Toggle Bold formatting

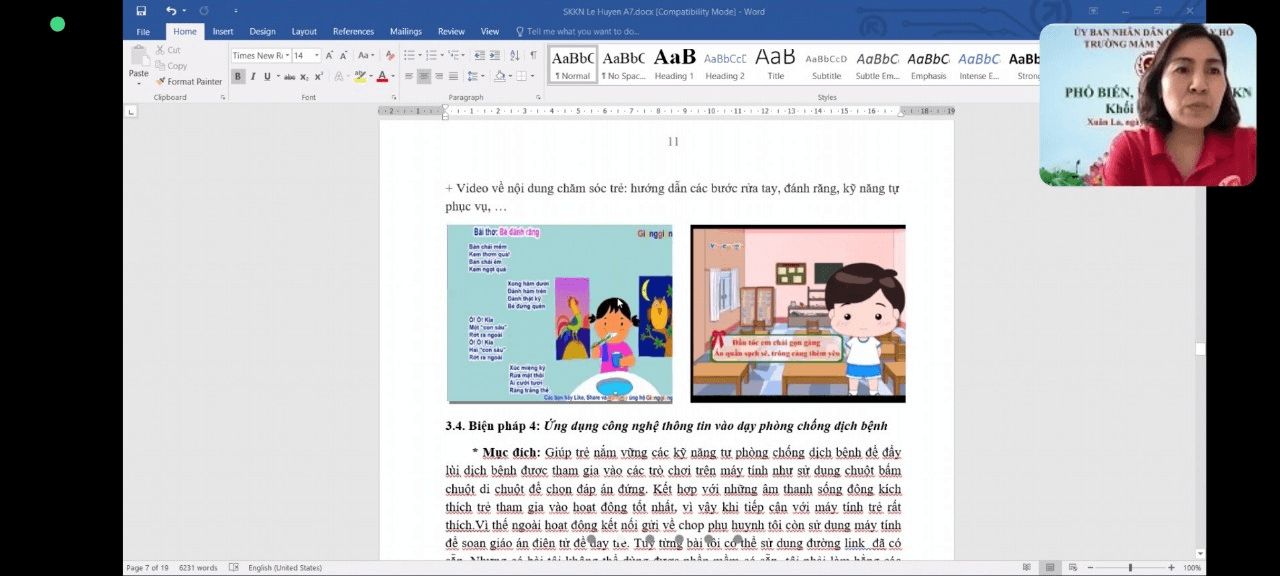[238, 77]
